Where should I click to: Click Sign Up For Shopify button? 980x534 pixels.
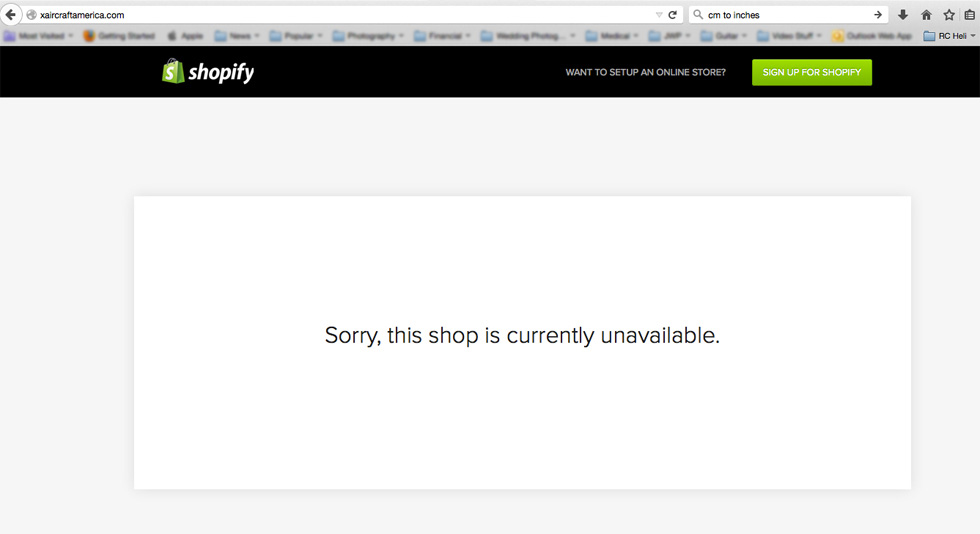coord(811,72)
